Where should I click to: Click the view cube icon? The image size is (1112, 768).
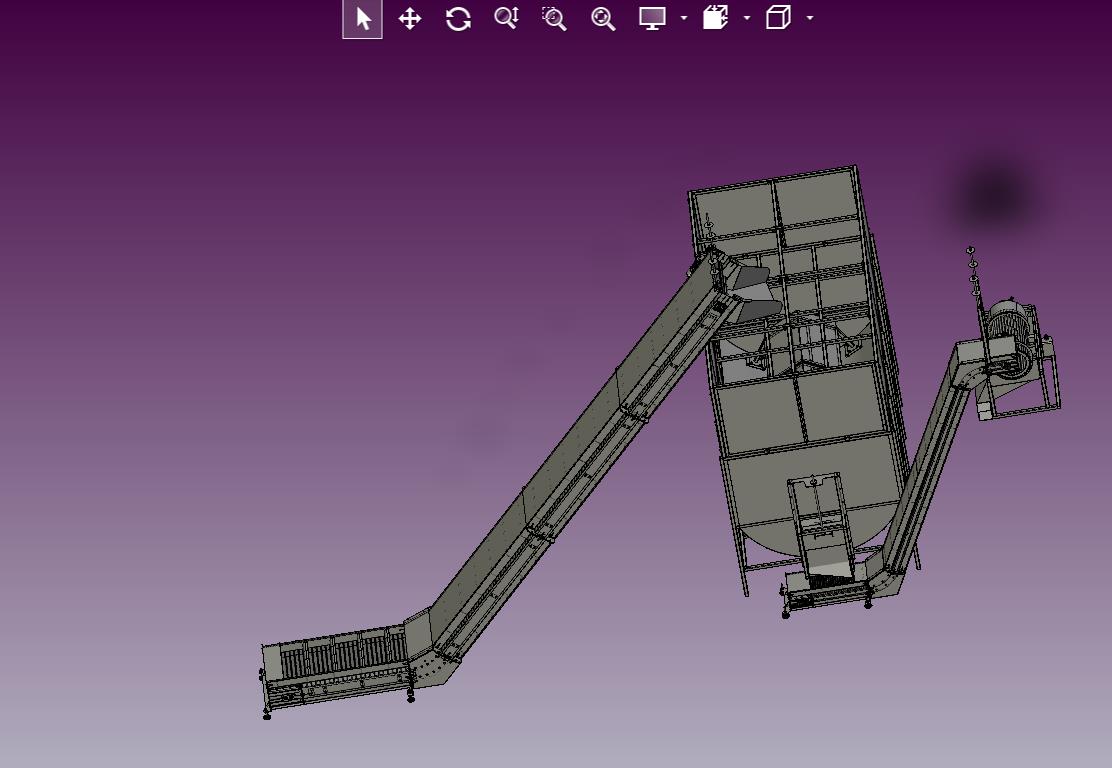tap(778, 18)
